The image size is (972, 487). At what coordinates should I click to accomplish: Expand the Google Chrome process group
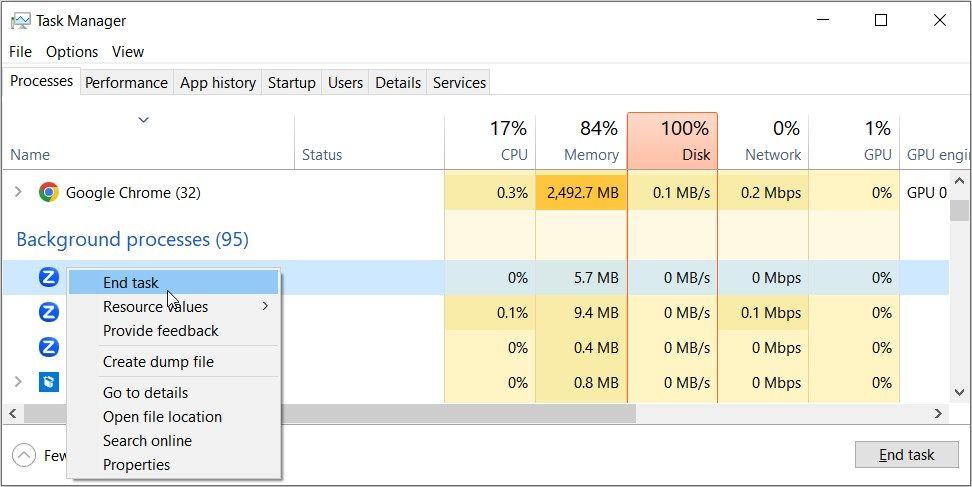[17, 192]
